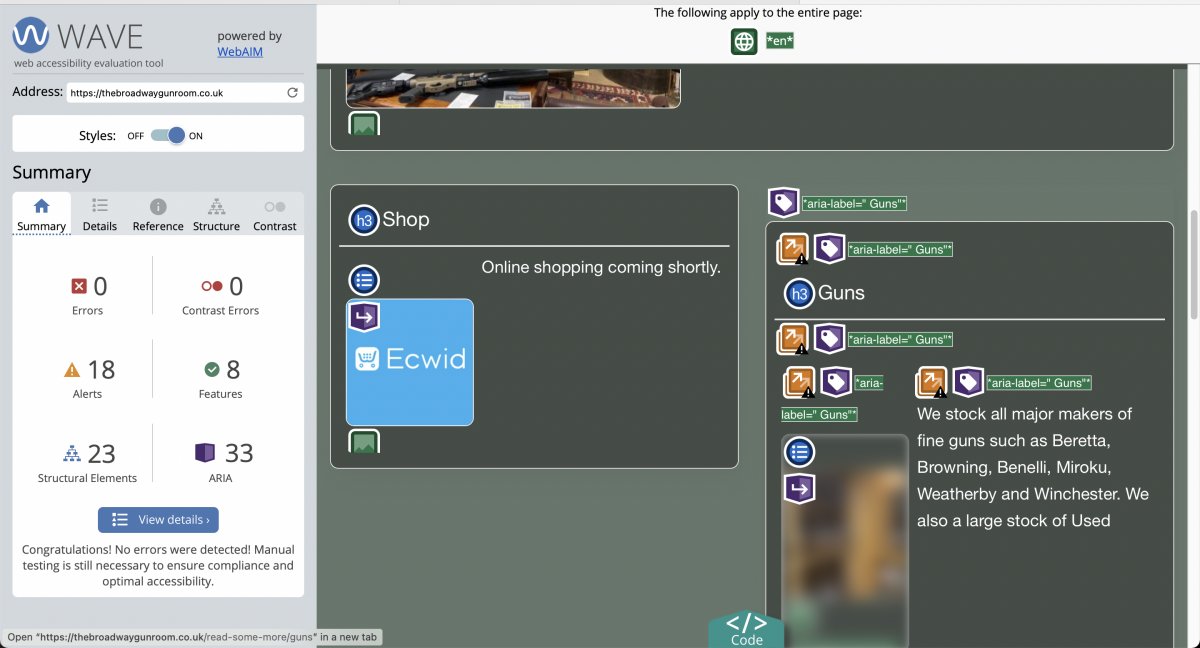Screen dimensions: 1200x648
Task: Click the h3 heading icon beside Shop
Action: click(x=363, y=220)
